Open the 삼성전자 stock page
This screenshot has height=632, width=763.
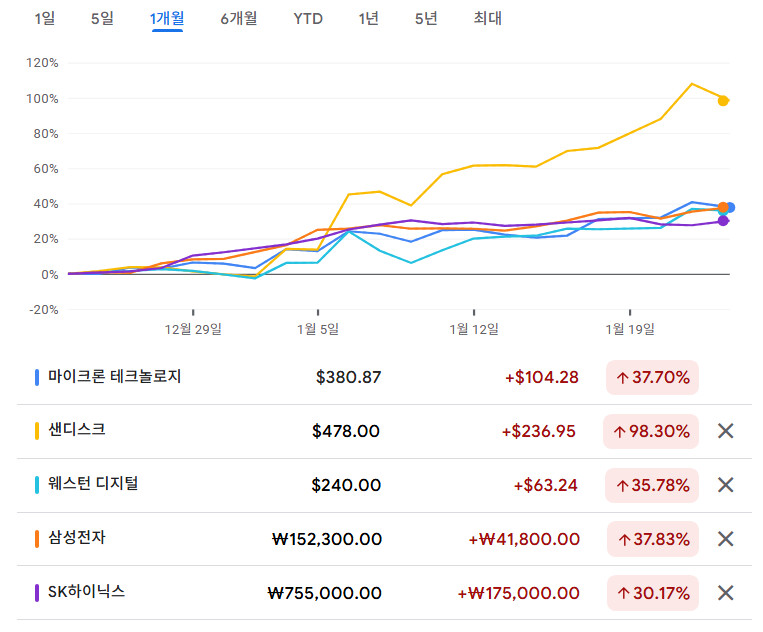[76, 538]
